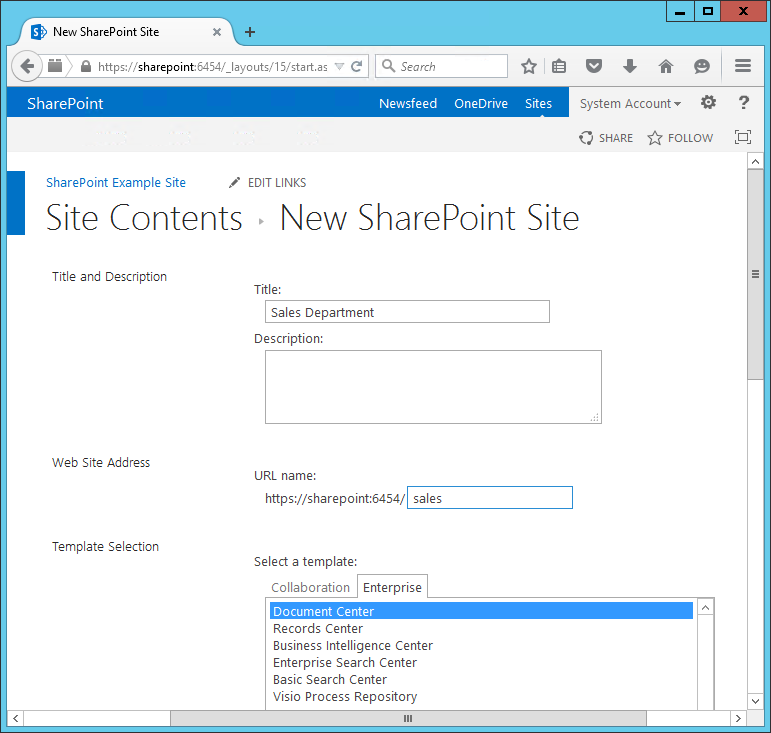Switch to the Collaboration template tab
Image resolution: width=771 pixels, height=733 pixels.
tap(310, 587)
